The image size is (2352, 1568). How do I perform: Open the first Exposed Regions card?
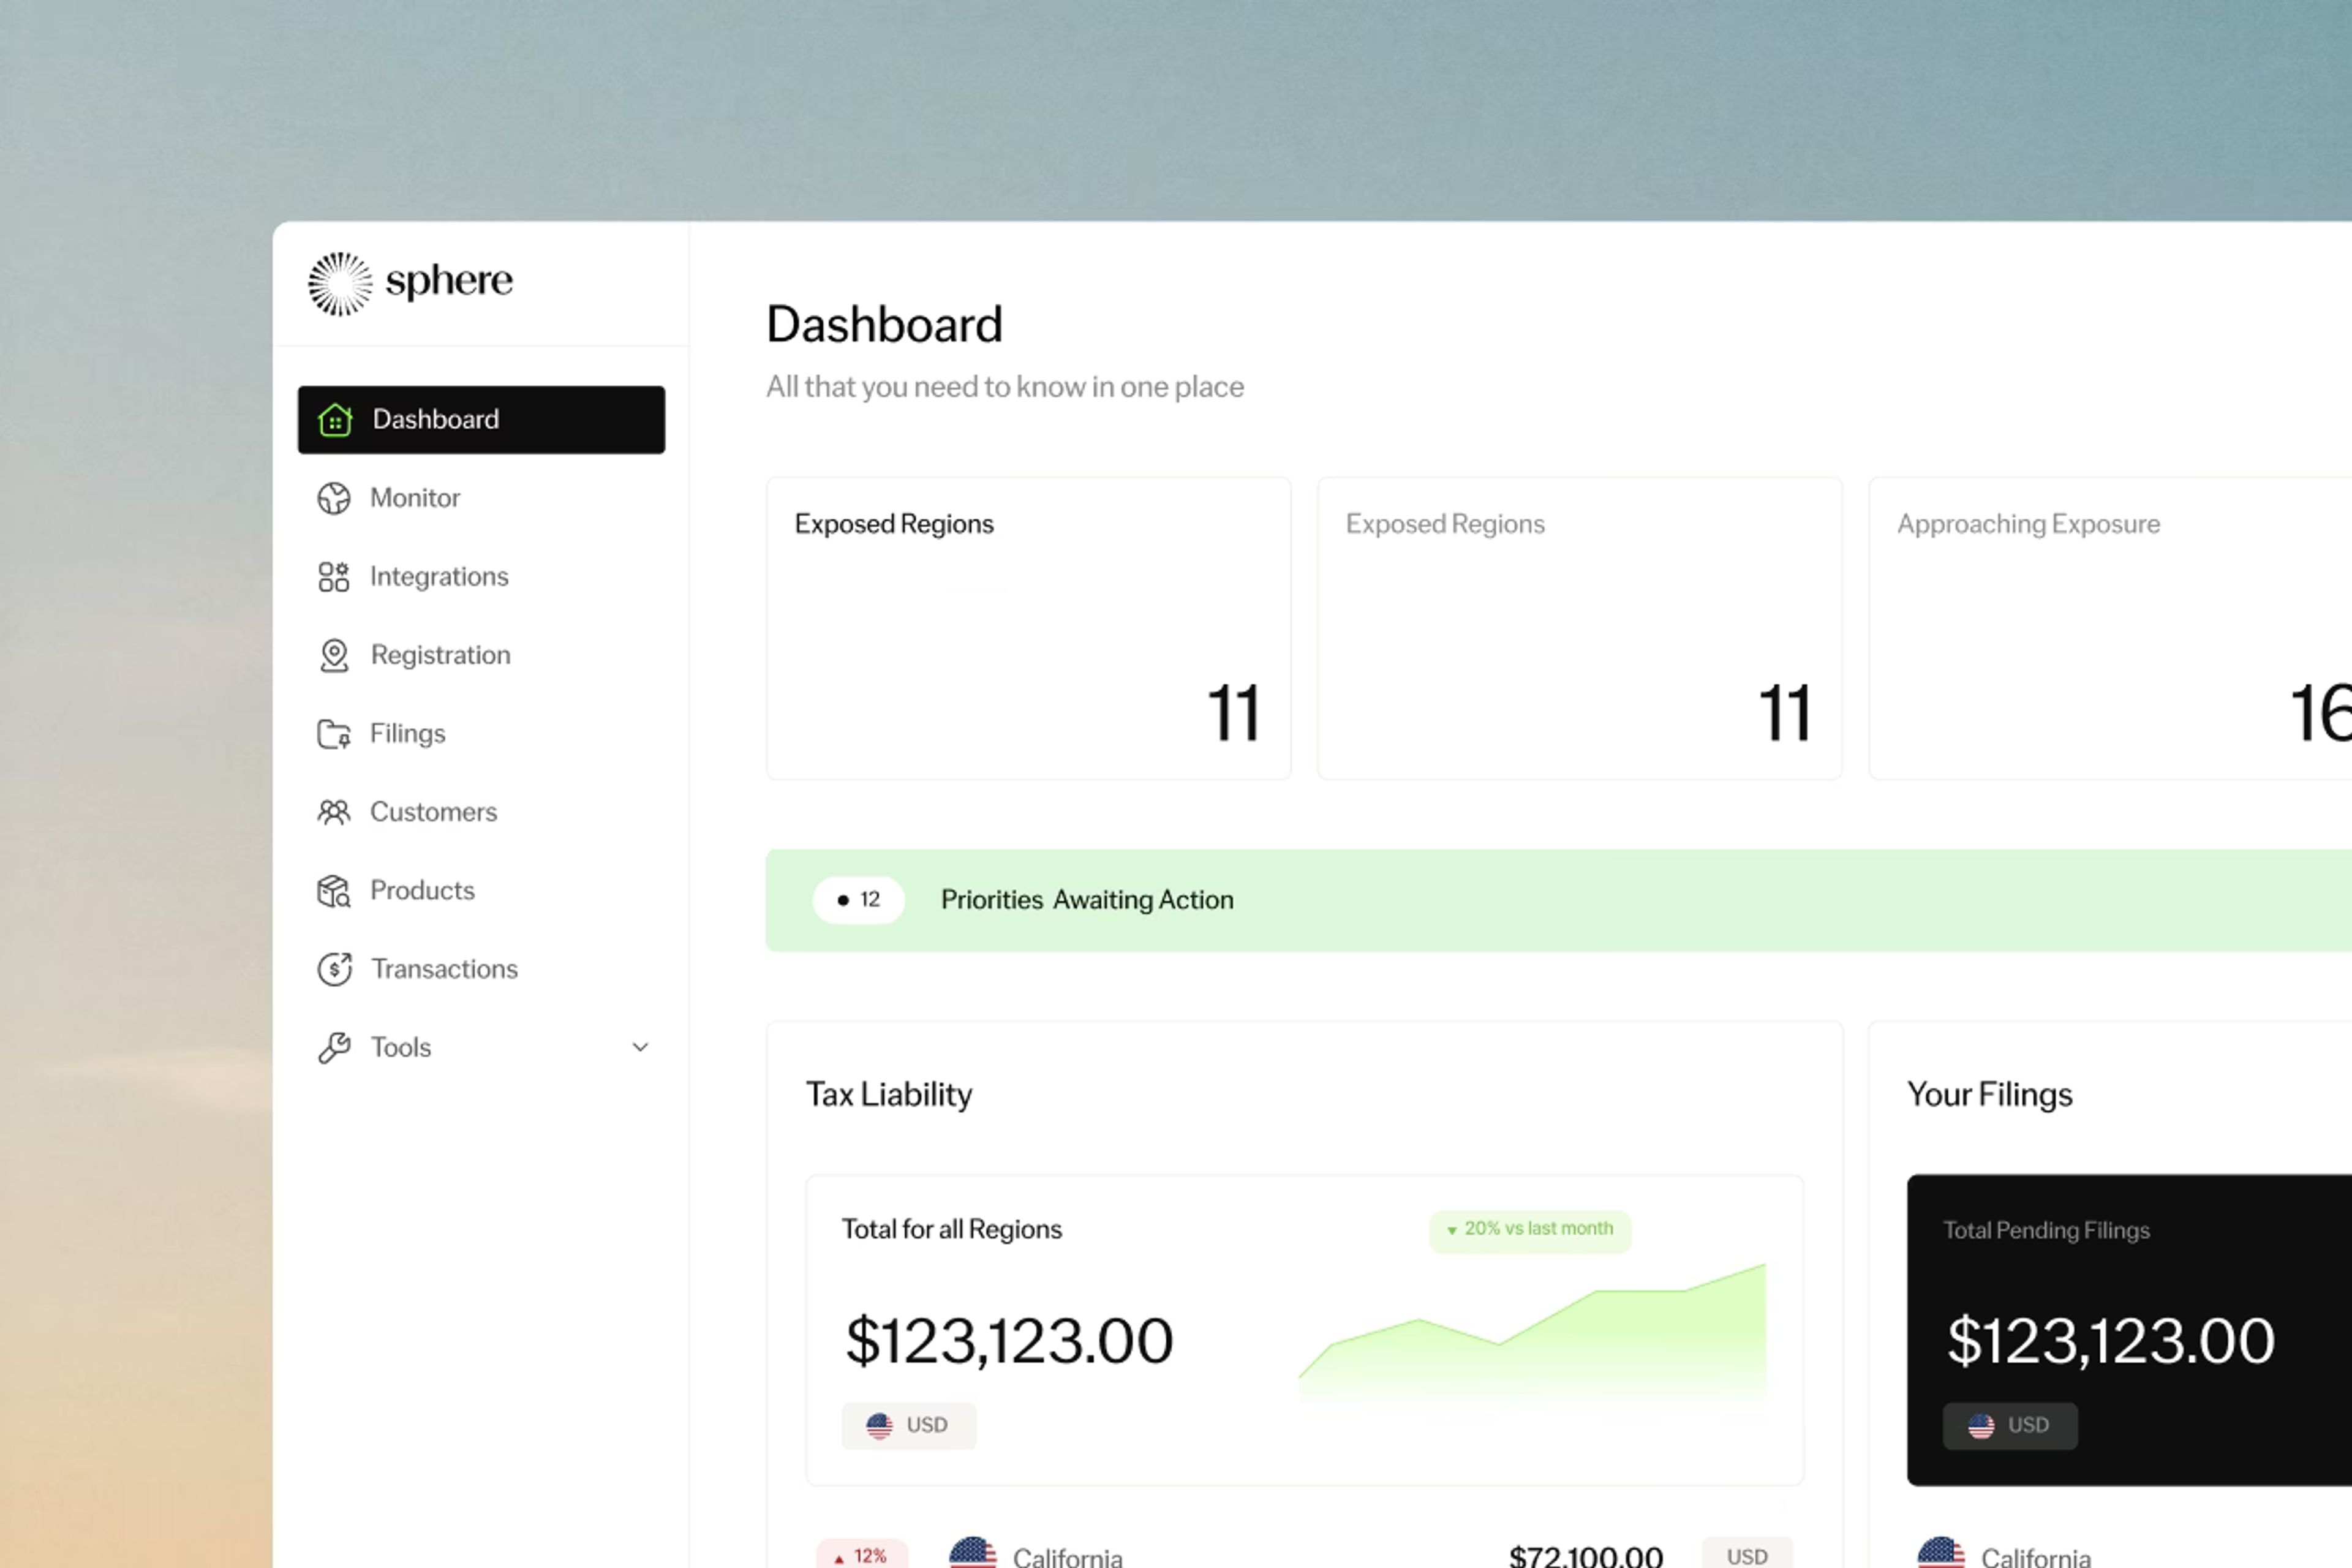[1029, 628]
